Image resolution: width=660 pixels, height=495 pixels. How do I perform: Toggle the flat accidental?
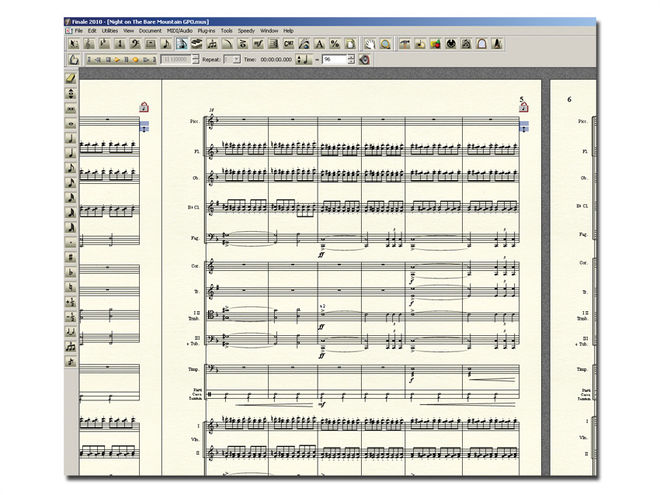[71, 272]
